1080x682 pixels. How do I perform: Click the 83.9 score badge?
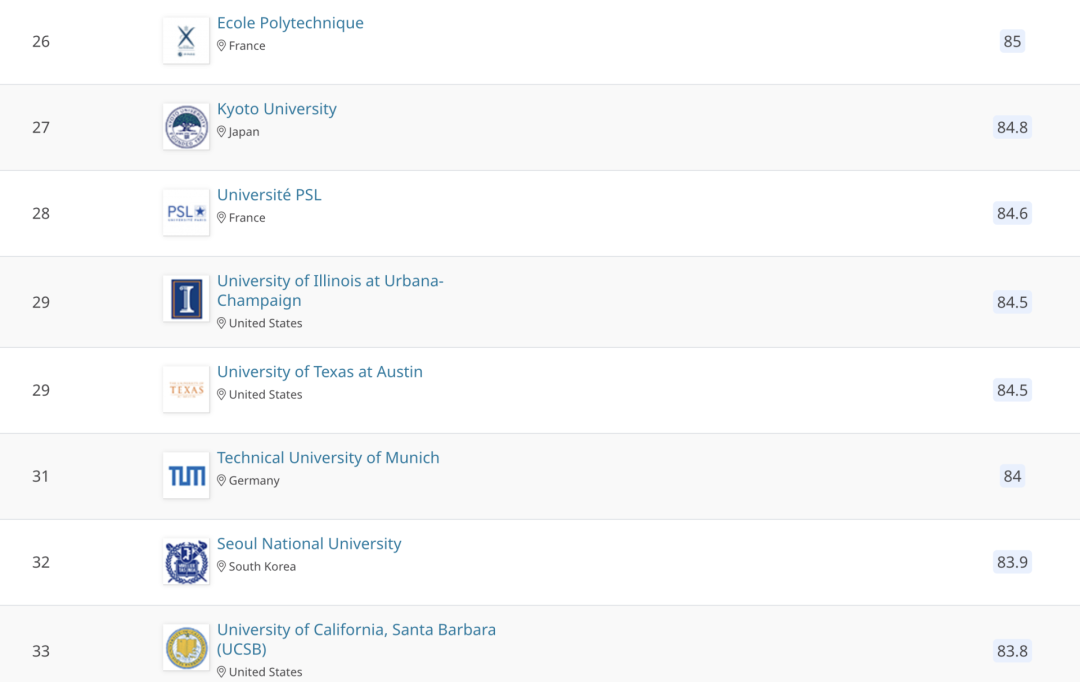tap(1012, 562)
